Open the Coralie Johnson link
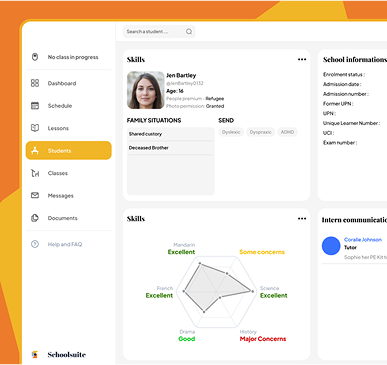The height and width of the screenshot is (365, 387). pos(363,240)
